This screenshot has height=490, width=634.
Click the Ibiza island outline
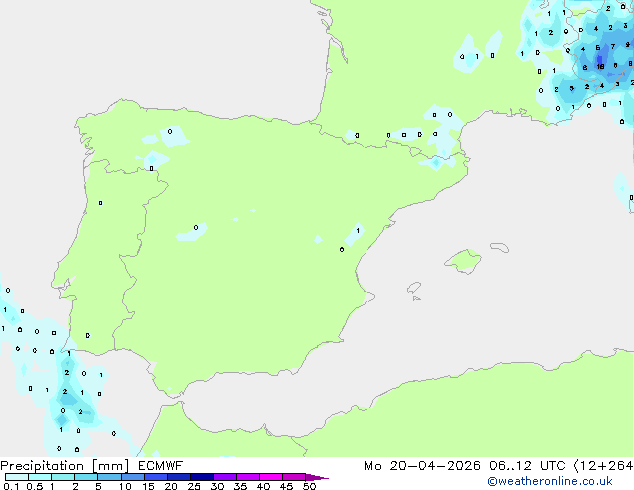pyautogui.click(x=414, y=288)
